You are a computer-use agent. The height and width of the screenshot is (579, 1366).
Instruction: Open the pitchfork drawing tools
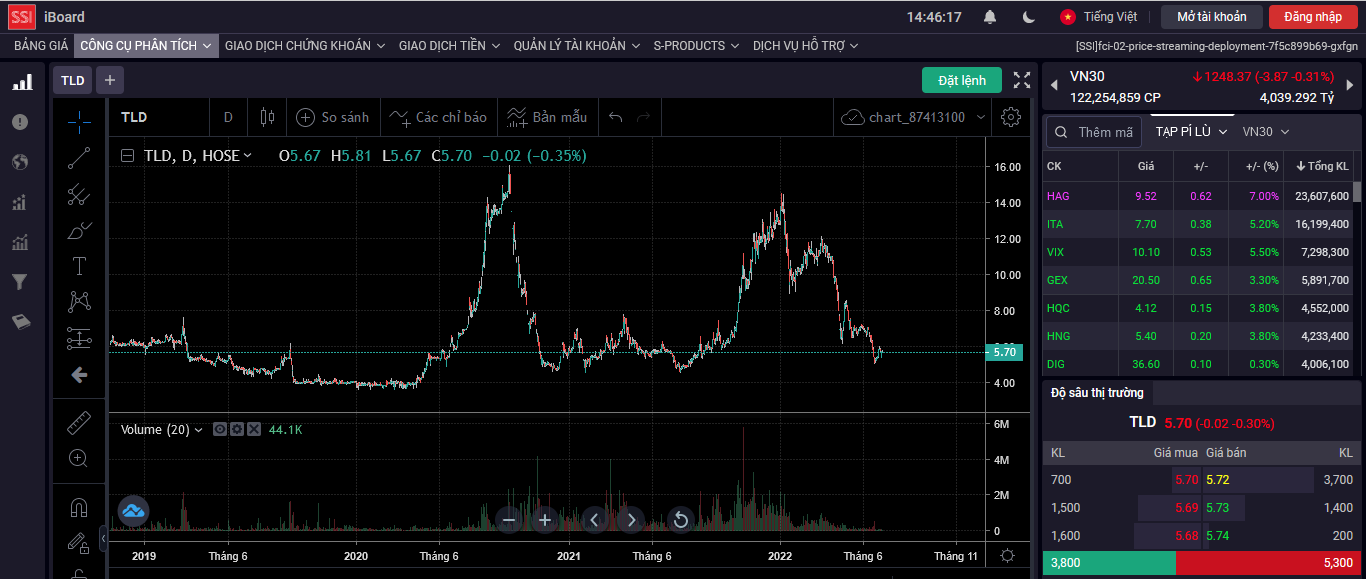tap(79, 194)
